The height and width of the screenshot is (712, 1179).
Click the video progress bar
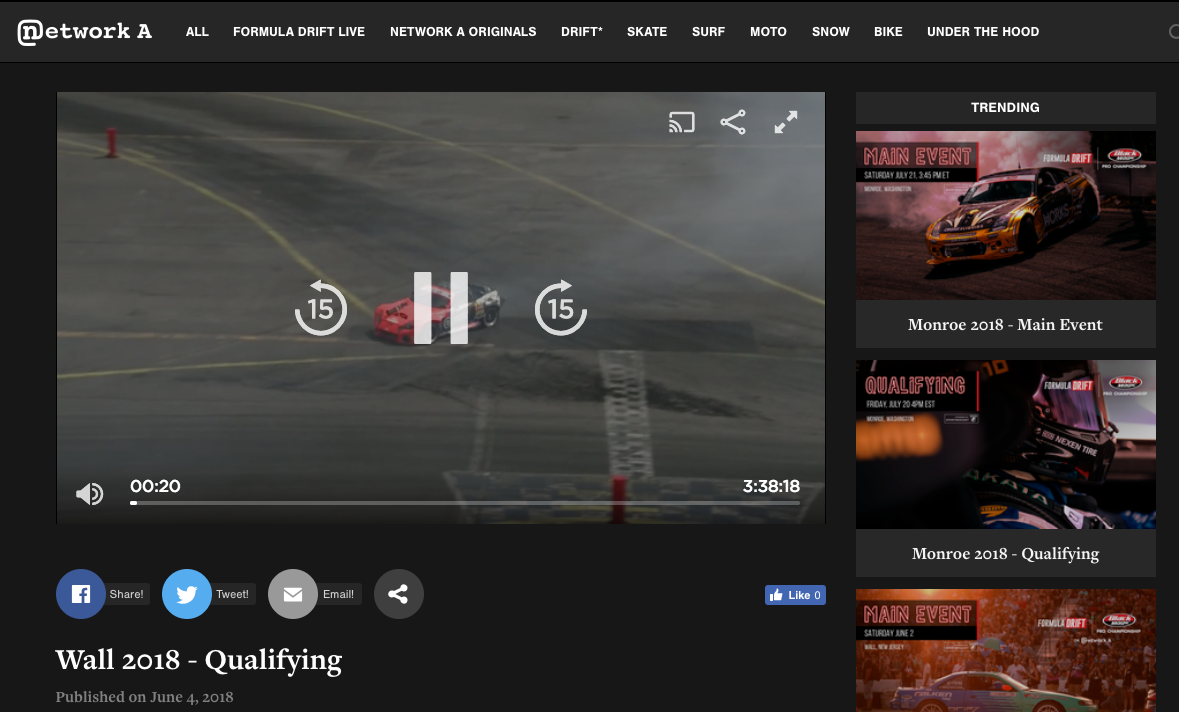tap(465, 503)
